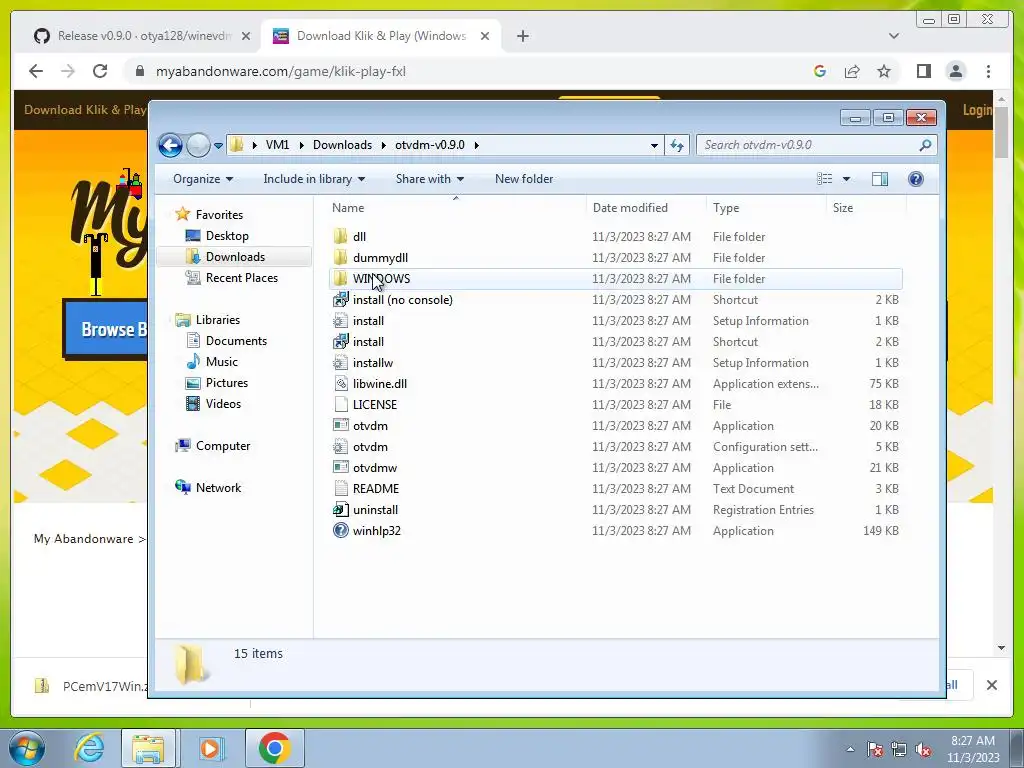Reload the page in Chrome
Image resolution: width=1024 pixels, height=768 pixels.
100,71
